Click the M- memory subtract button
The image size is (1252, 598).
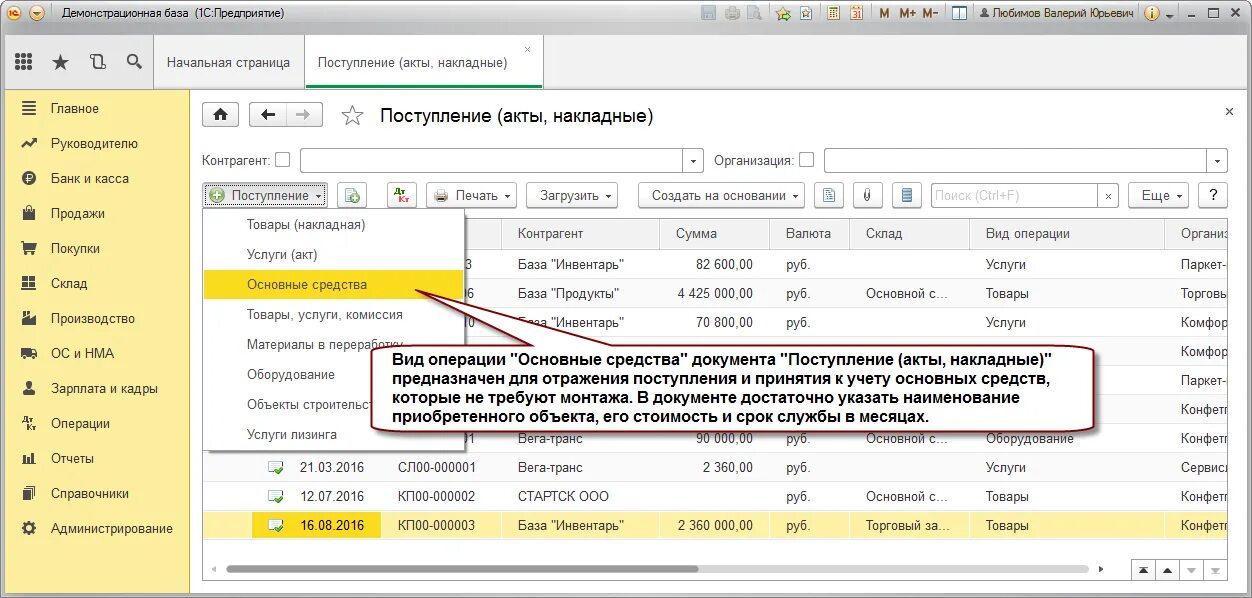pos(930,13)
